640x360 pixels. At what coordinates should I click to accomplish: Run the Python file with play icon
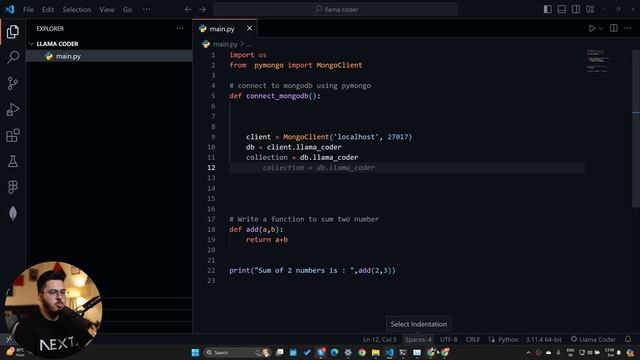591,29
